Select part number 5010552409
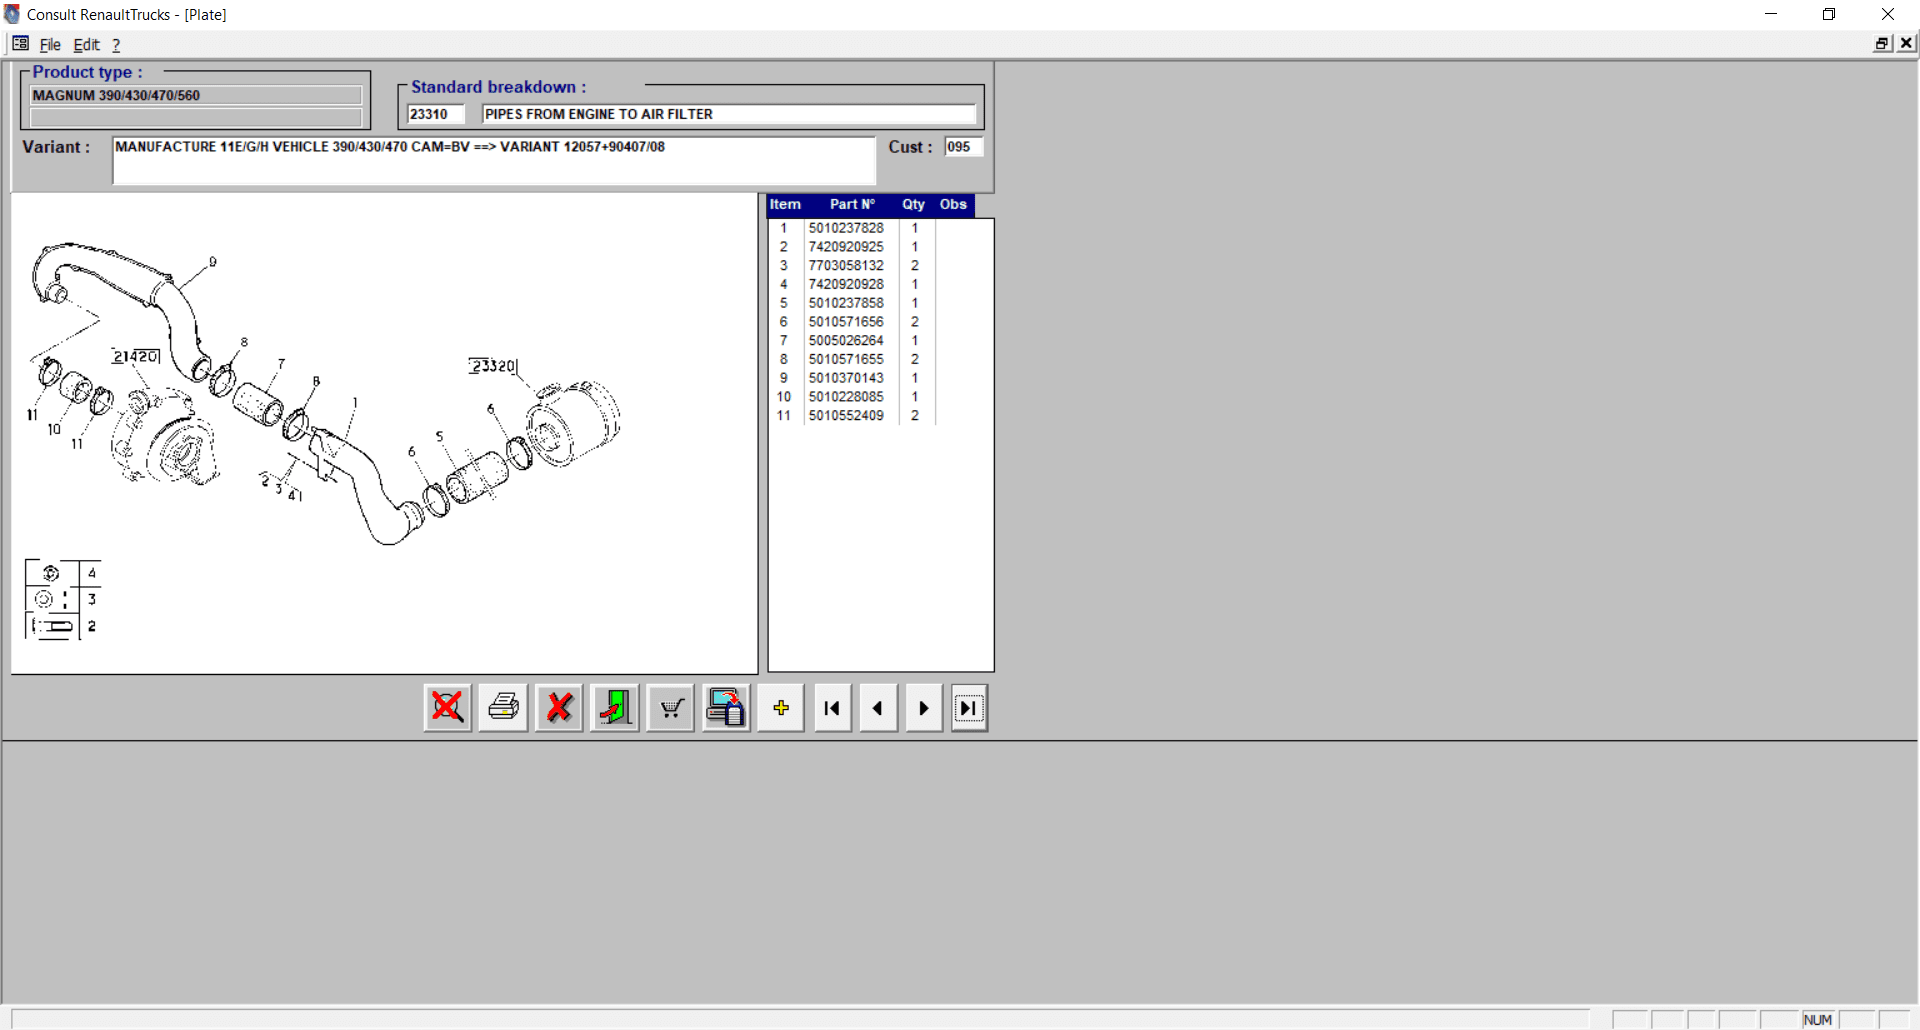Screen dimensions: 1920x1030 (846, 416)
